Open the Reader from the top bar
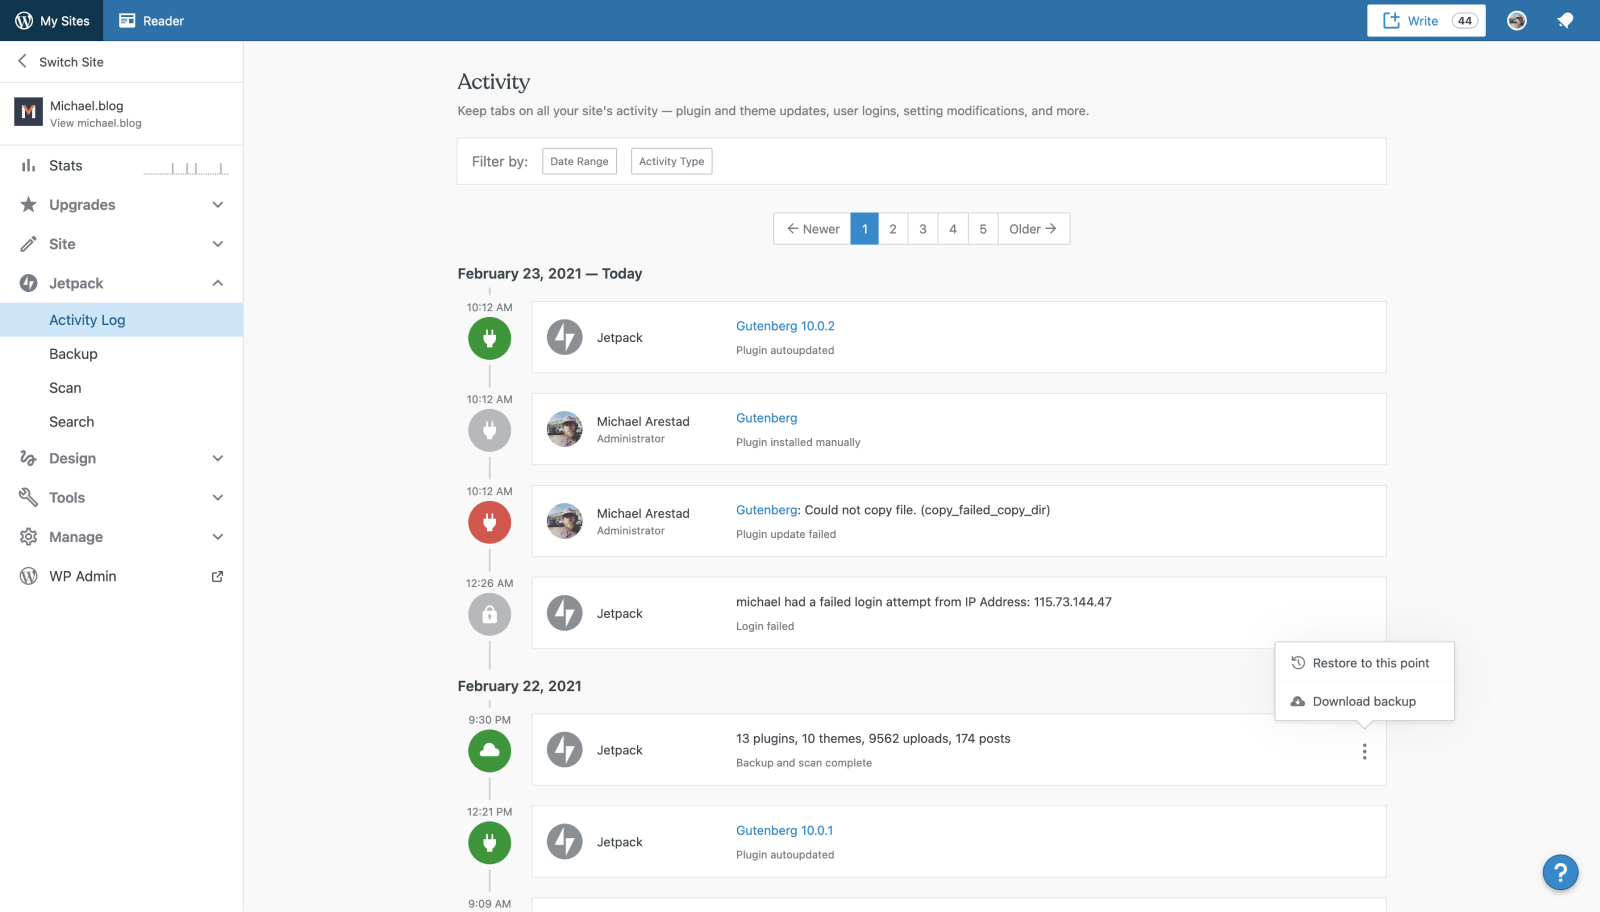Viewport: 1600px width, 912px height. pos(151,20)
